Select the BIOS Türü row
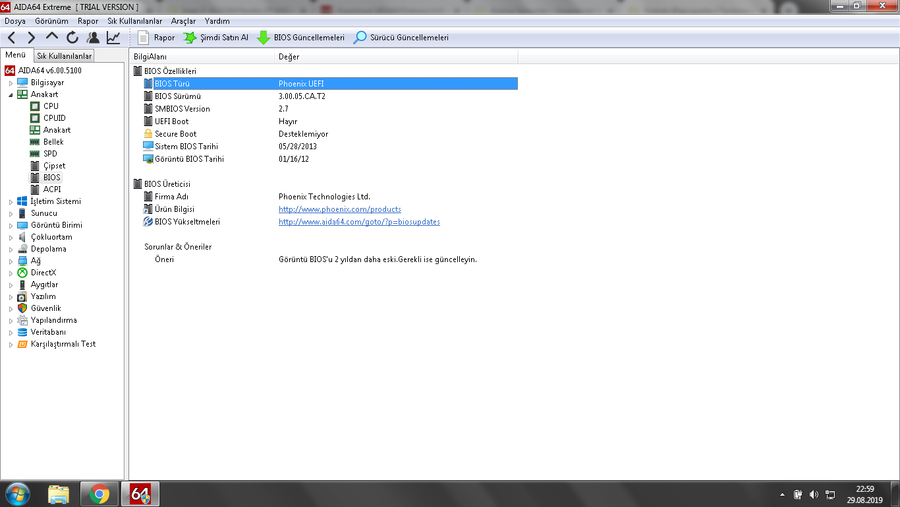Image resolution: width=900 pixels, height=507 pixels. pos(330,84)
